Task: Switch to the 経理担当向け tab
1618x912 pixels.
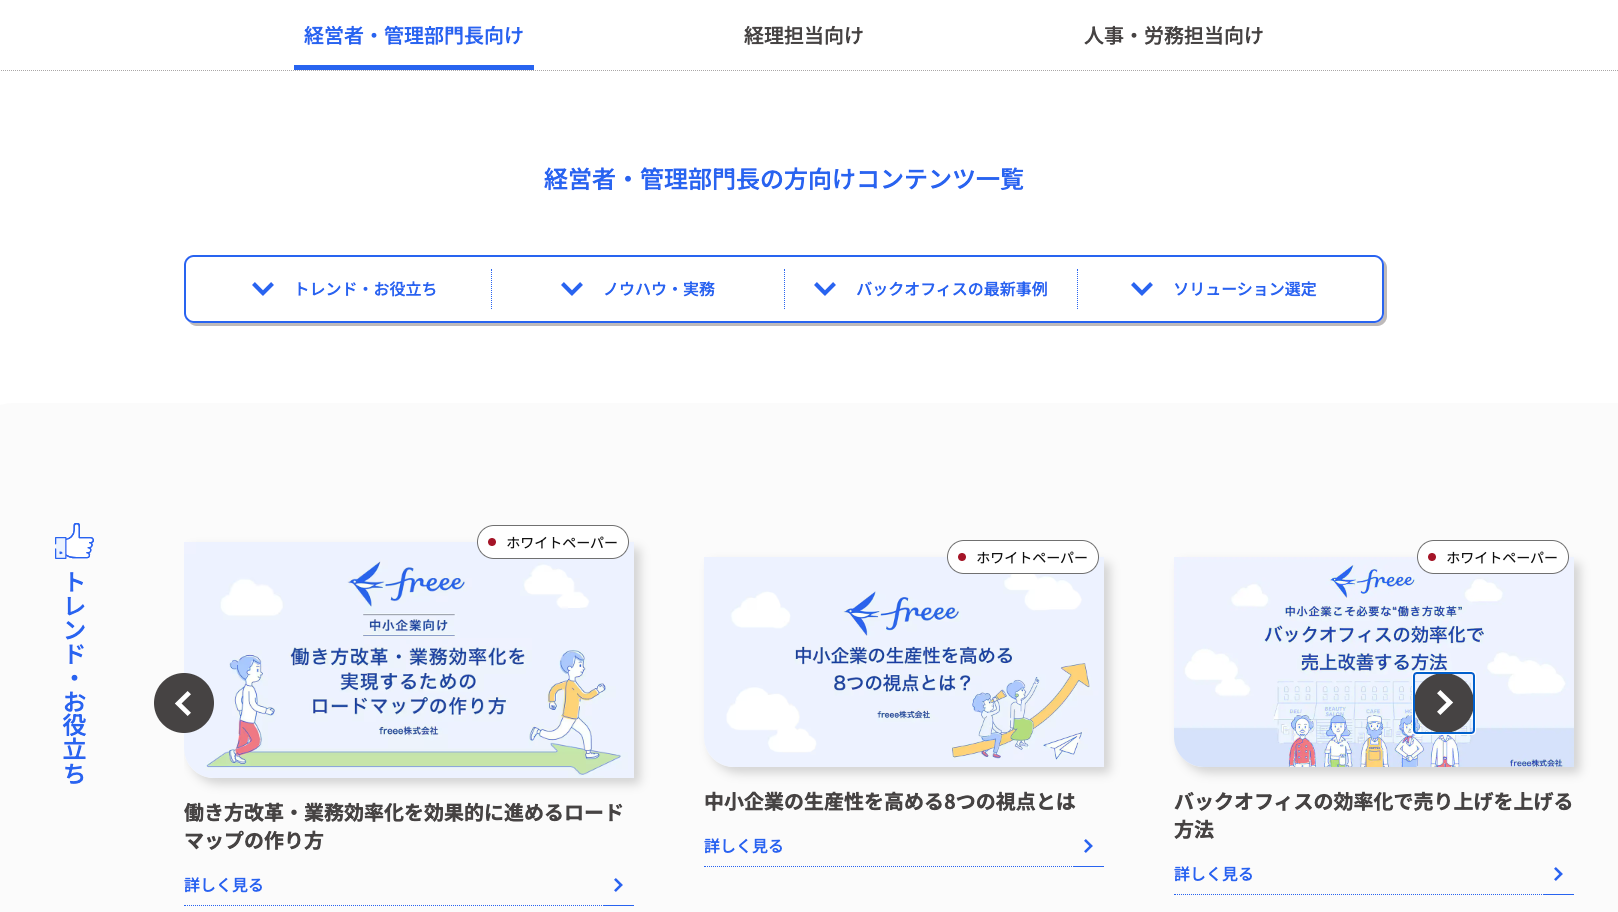Action: point(803,36)
